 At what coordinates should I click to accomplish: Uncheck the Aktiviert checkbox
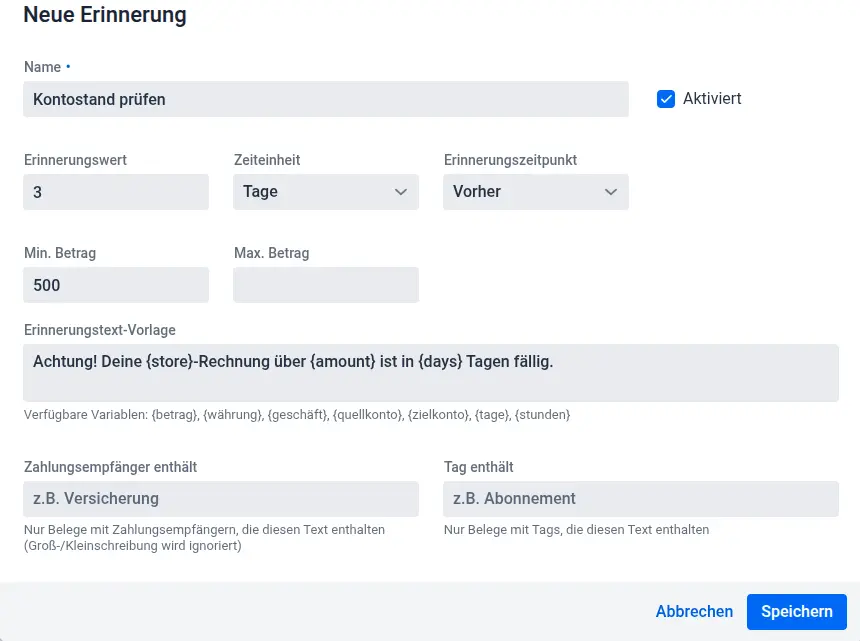tap(666, 99)
